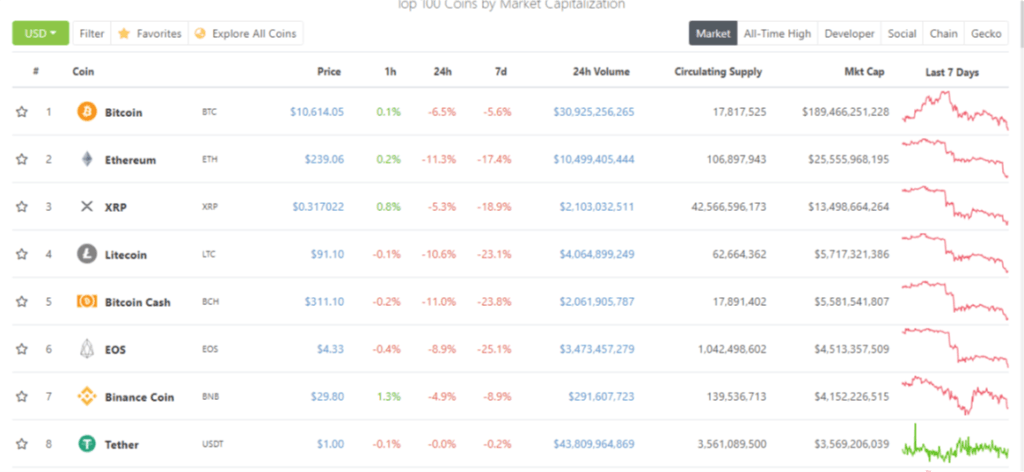This screenshot has width=1024, height=472.
Task: Open the Binance Coin page link
Action: click(x=140, y=397)
